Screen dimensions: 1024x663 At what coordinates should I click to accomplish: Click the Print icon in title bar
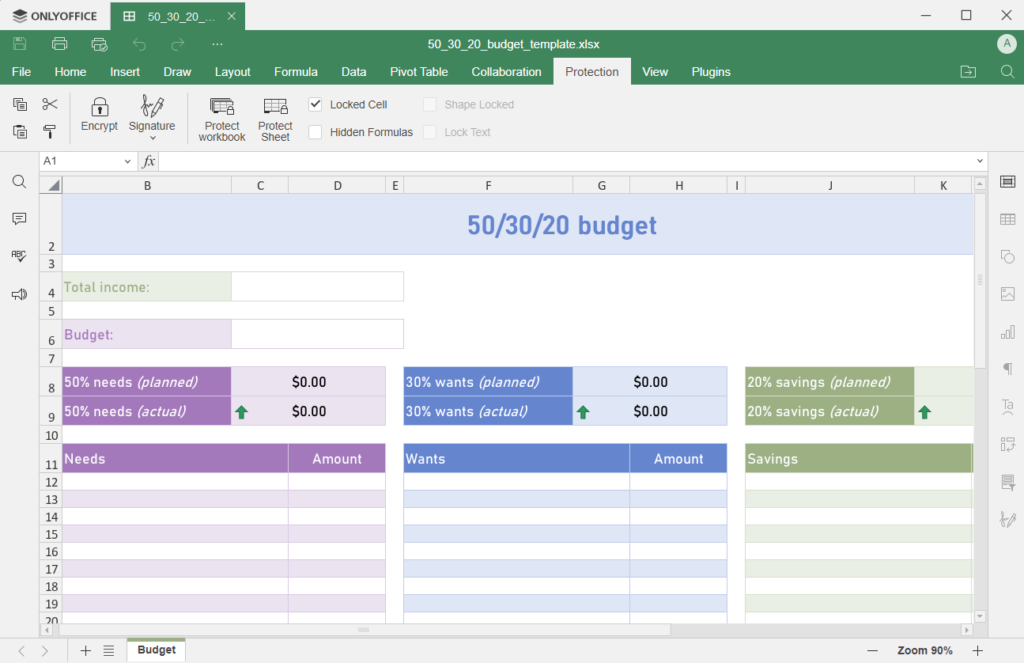click(60, 44)
